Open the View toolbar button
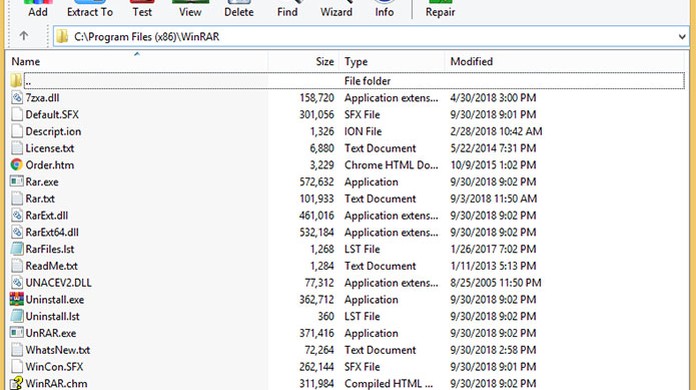 click(190, 9)
